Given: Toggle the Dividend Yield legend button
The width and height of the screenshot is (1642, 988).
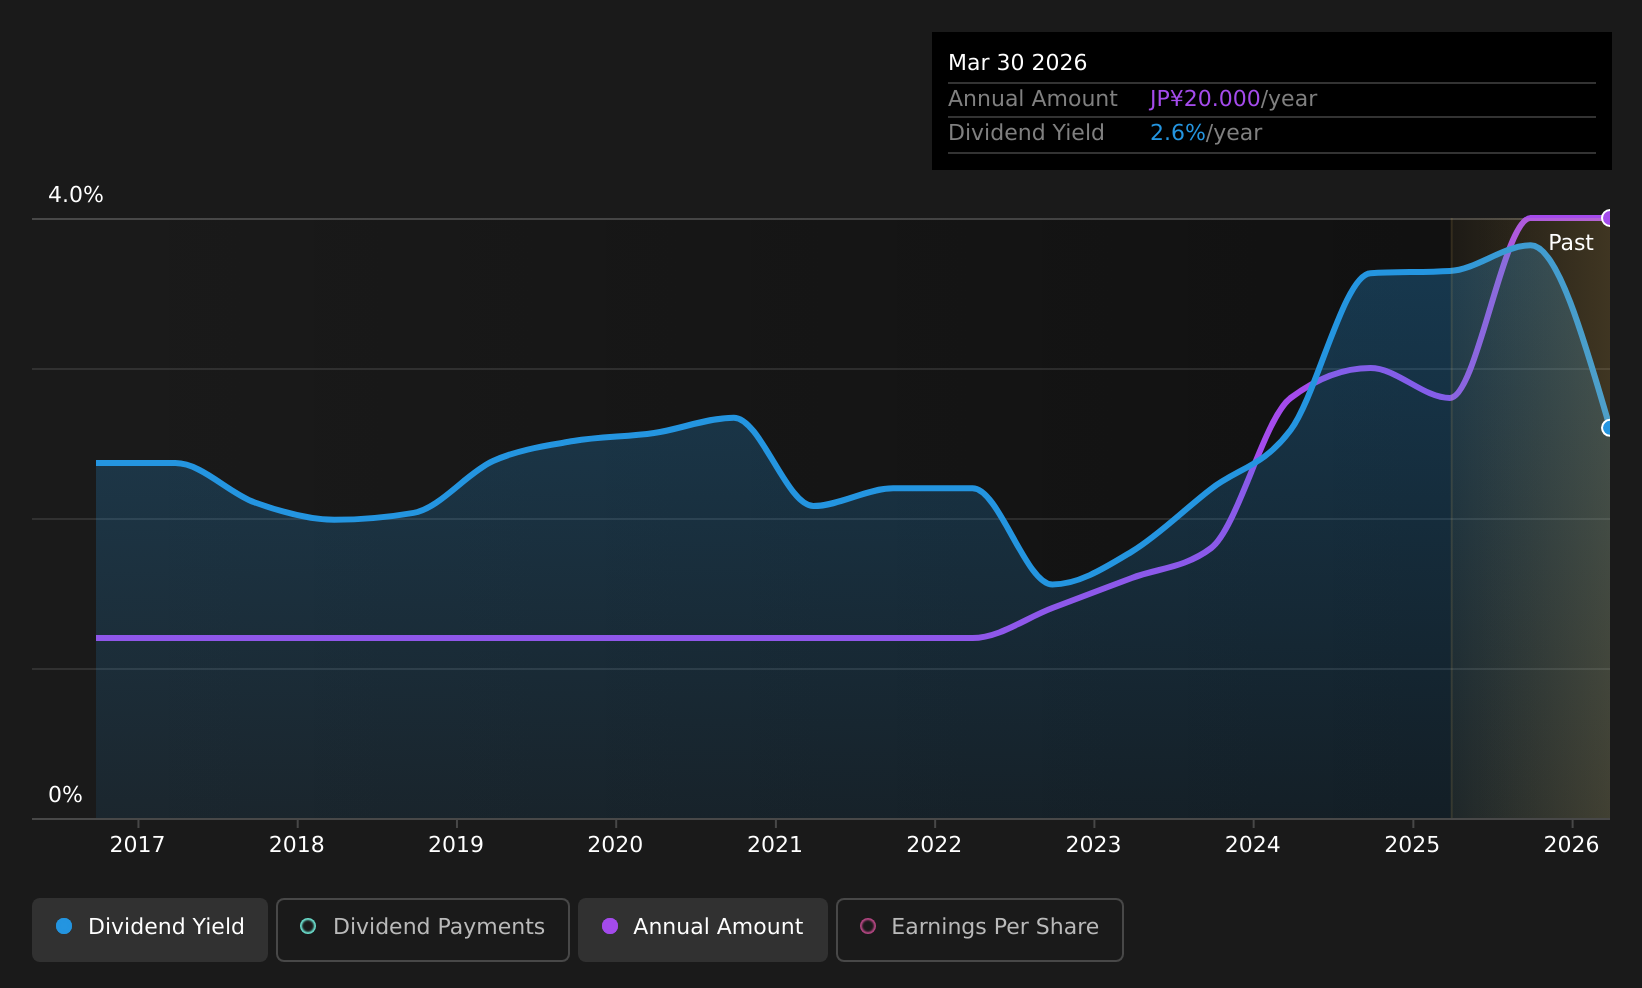Looking at the screenshot, I should [x=150, y=929].
